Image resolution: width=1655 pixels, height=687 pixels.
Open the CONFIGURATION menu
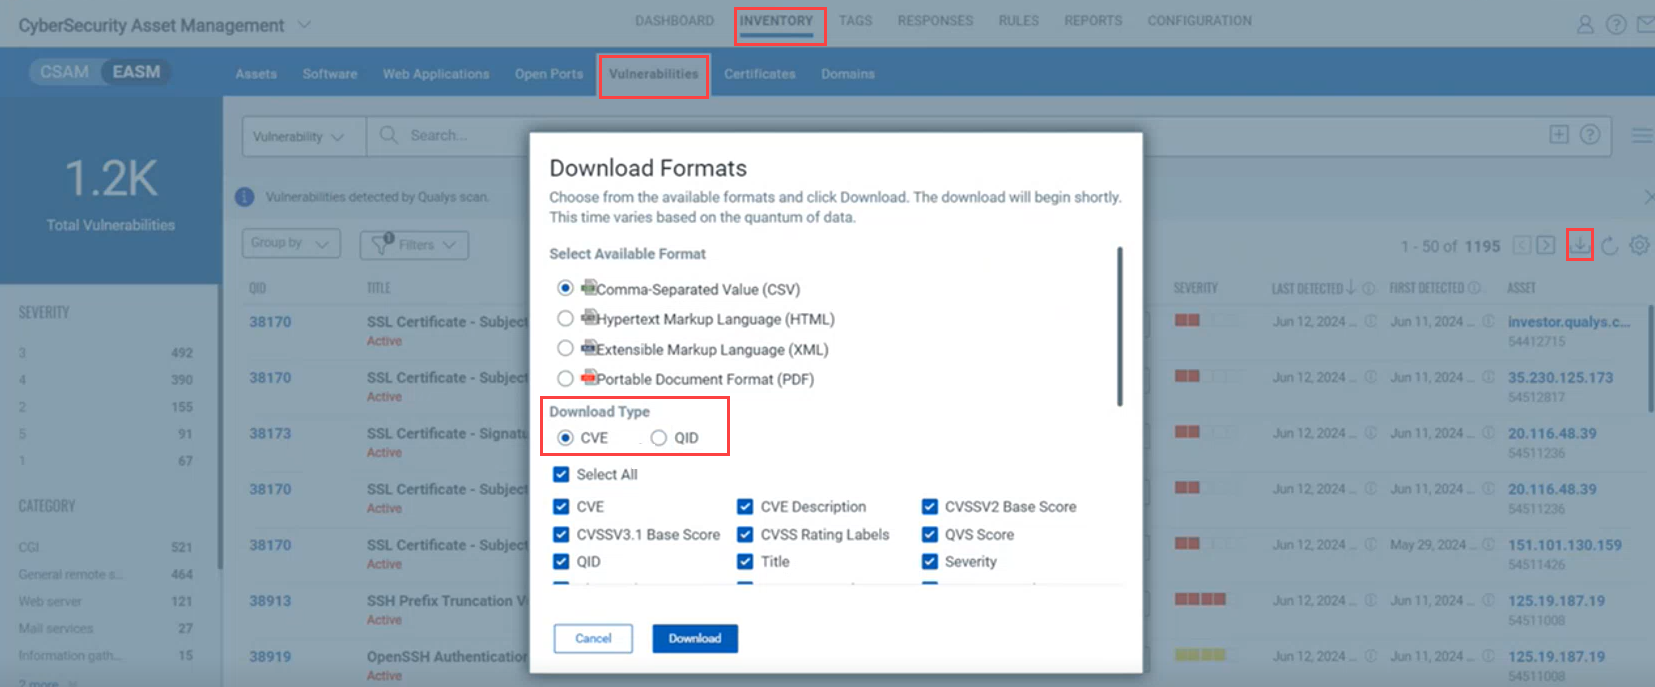pyautogui.click(x=1199, y=21)
